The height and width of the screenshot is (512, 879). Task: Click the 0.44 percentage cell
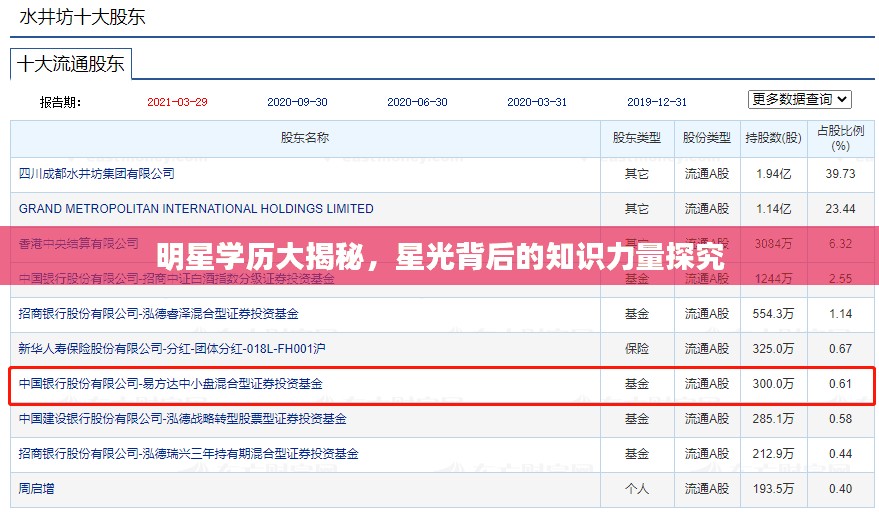click(x=840, y=454)
